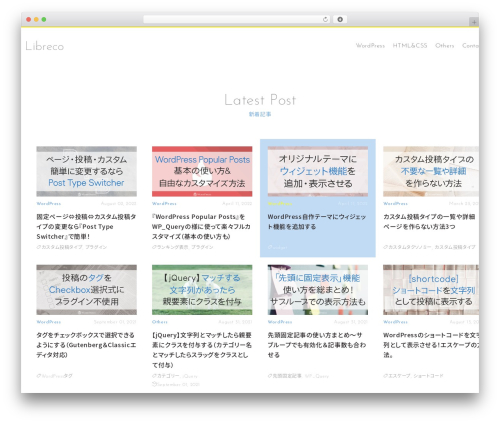Viewport: 500px width, 423px height.
Task: Click Others category on jQuery card
Action: coord(160,322)
